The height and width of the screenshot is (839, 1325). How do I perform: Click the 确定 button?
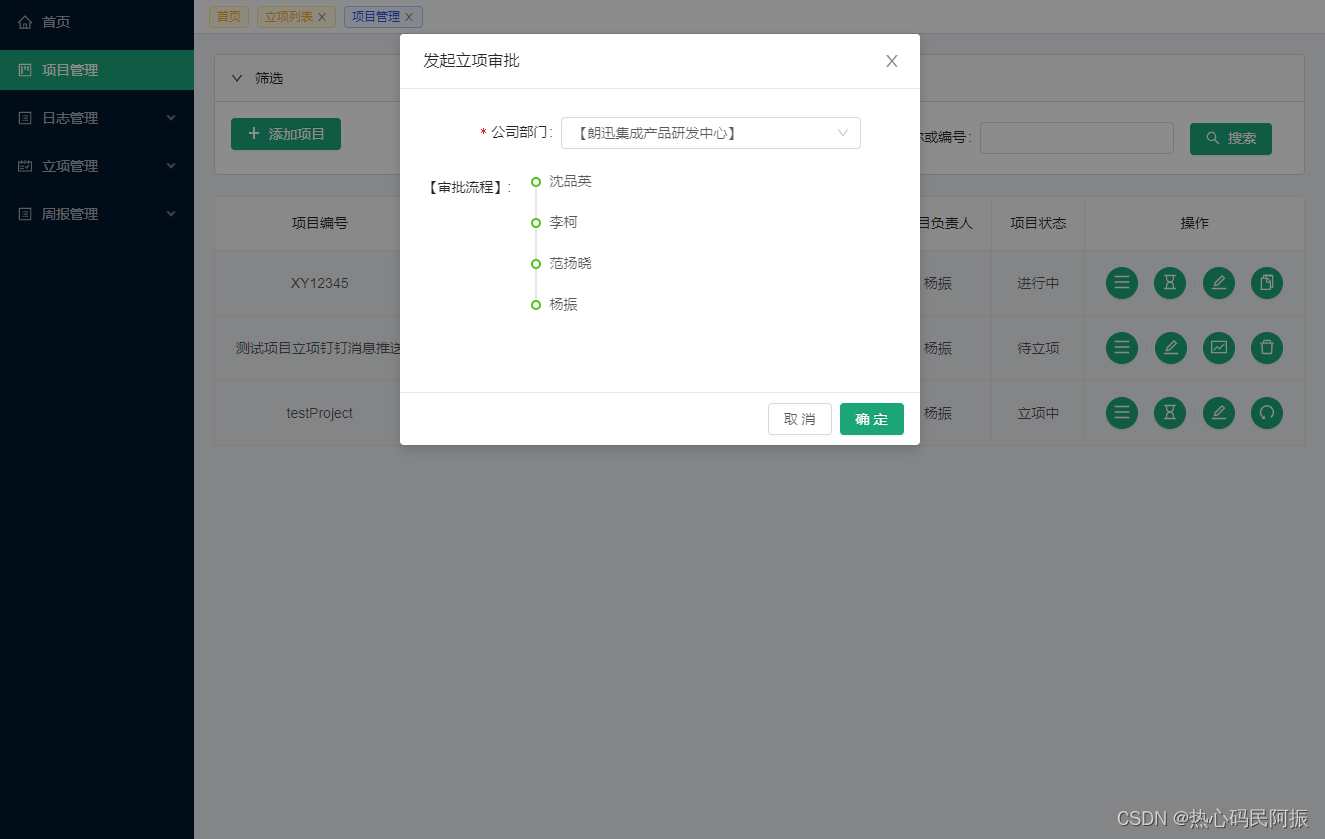[x=872, y=419]
